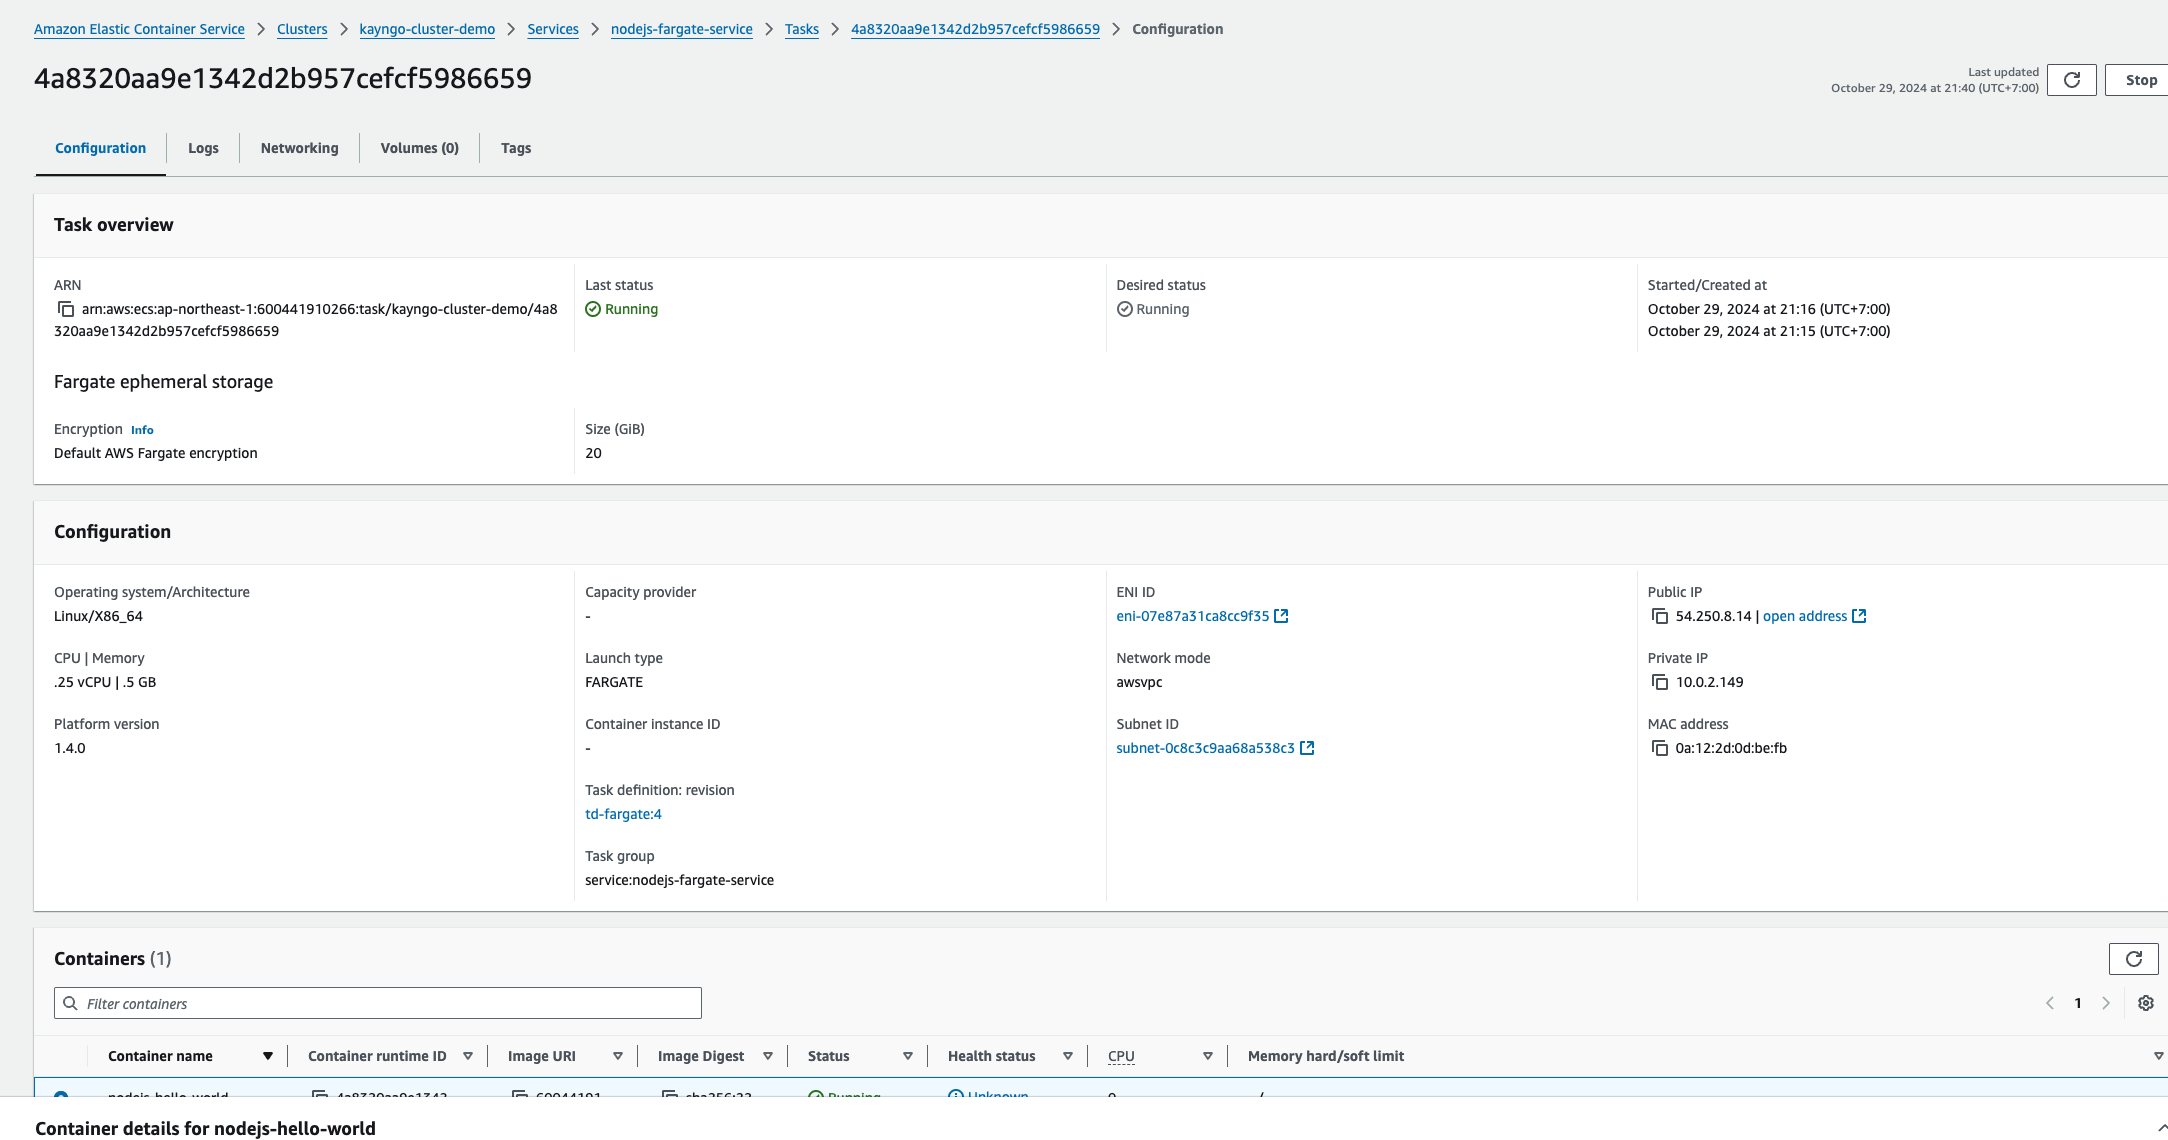
Task: Sort by Health status column
Action: point(1068,1056)
